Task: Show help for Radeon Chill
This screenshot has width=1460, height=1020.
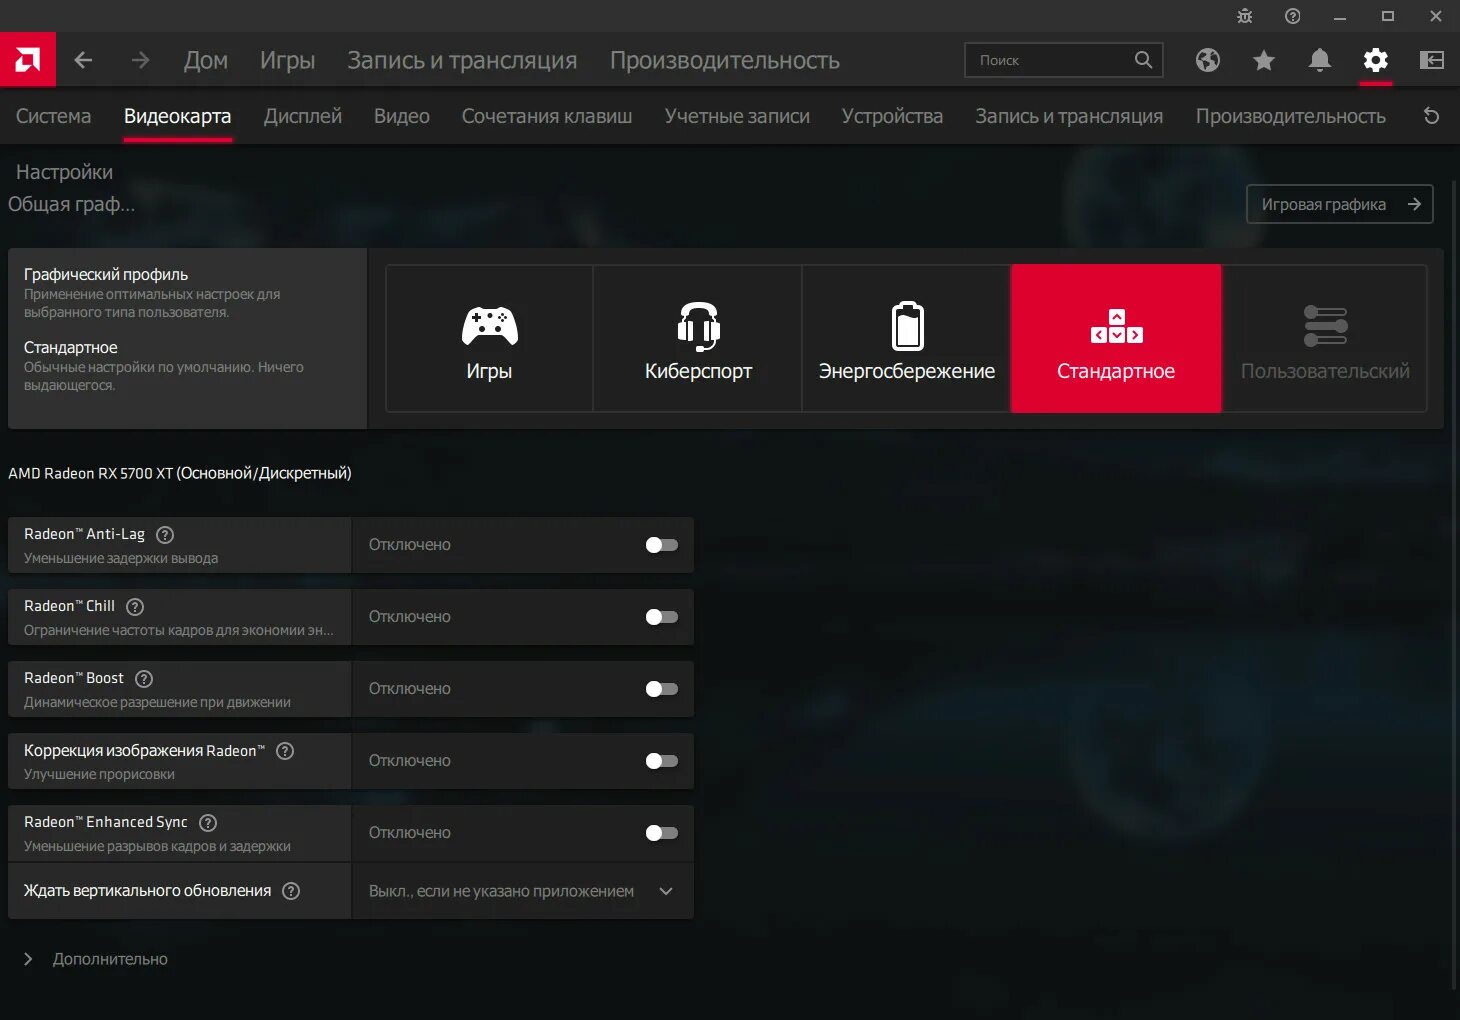Action: pyautogui.click(x=136, y=607)
